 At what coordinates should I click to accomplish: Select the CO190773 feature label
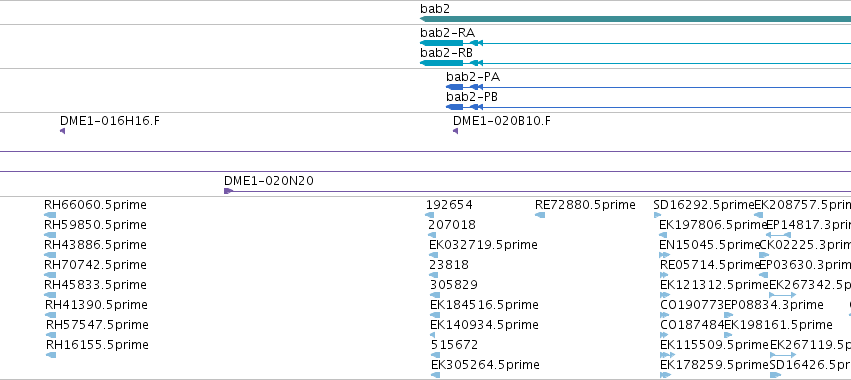[x=692, y=305]
